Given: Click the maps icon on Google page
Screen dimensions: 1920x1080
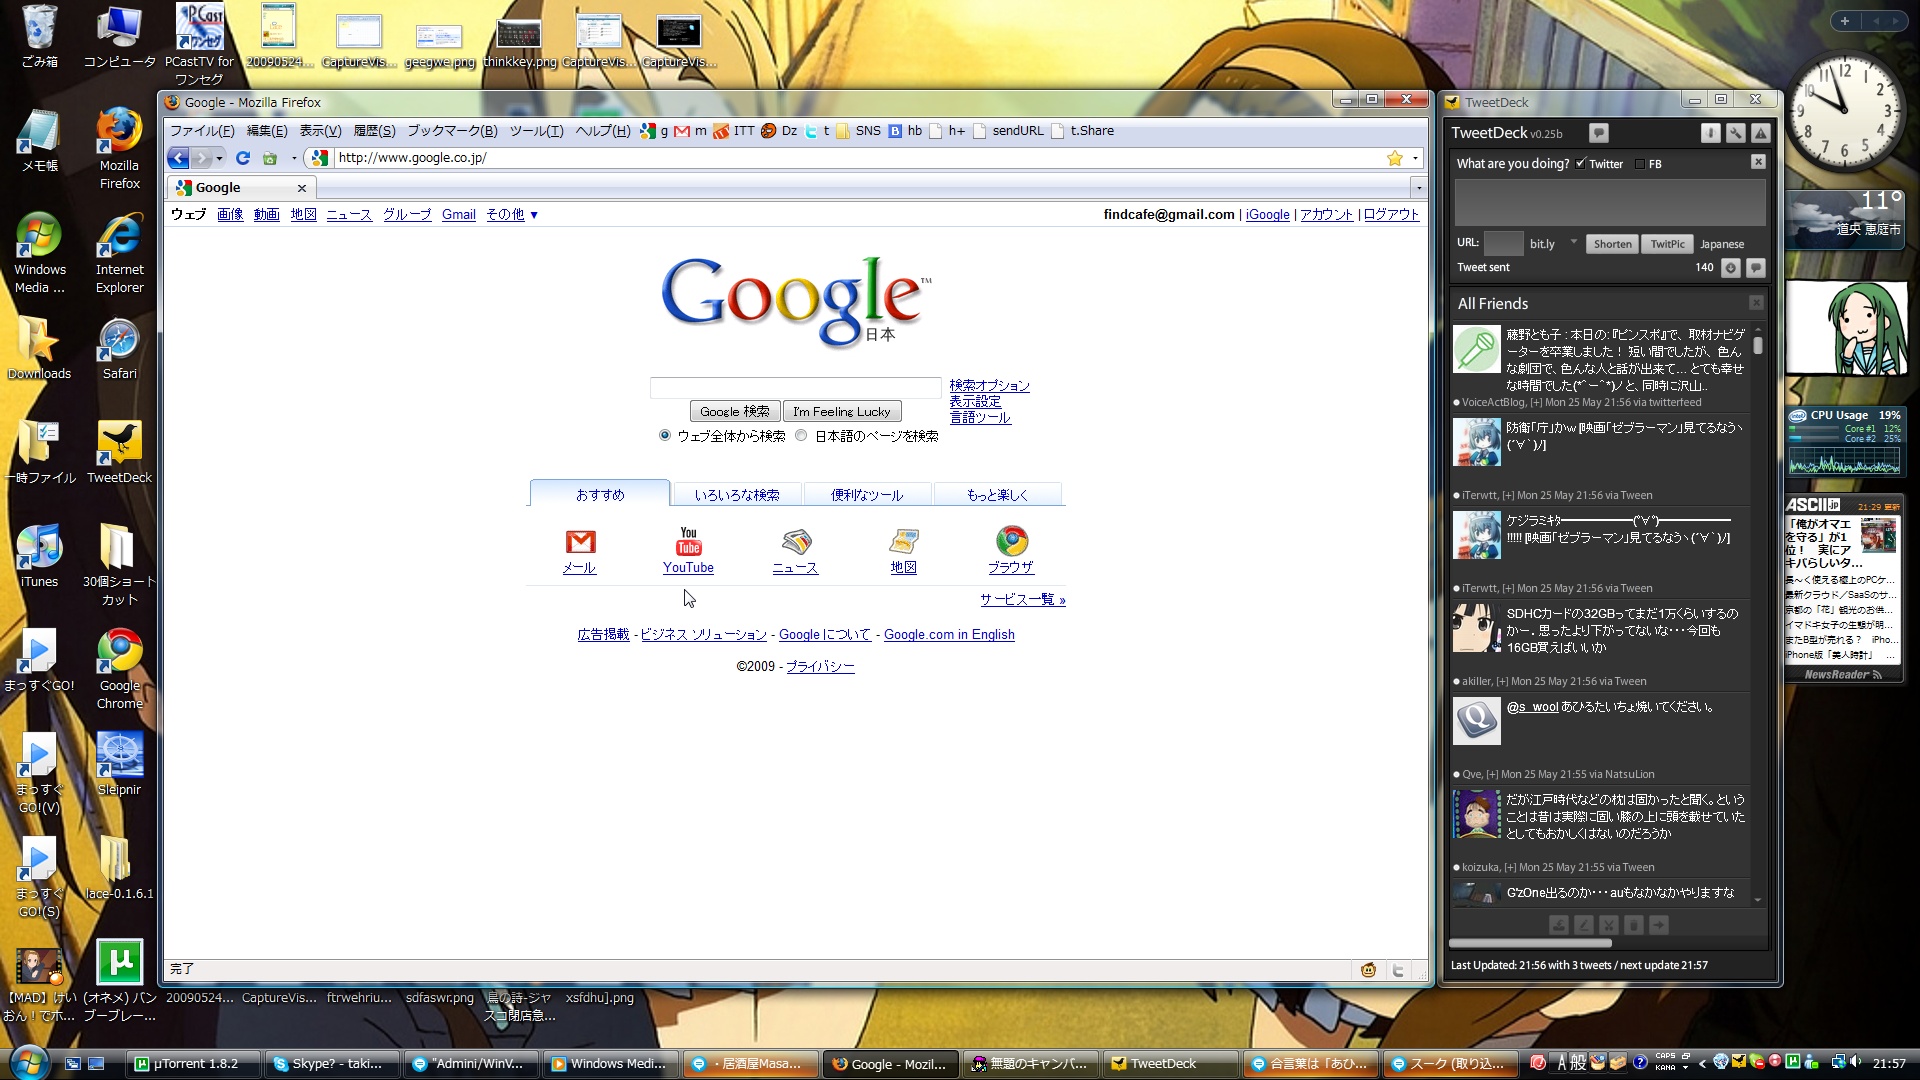Looking at the screenshot, I should click(904, 541).
